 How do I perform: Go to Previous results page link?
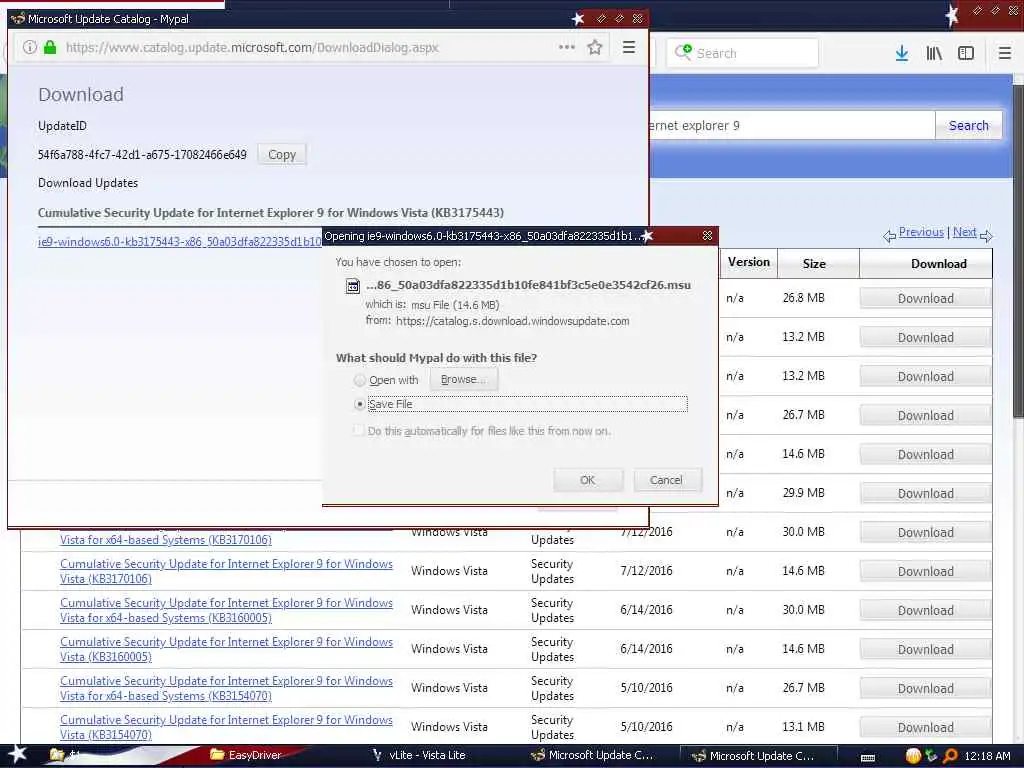coord(921,232)
